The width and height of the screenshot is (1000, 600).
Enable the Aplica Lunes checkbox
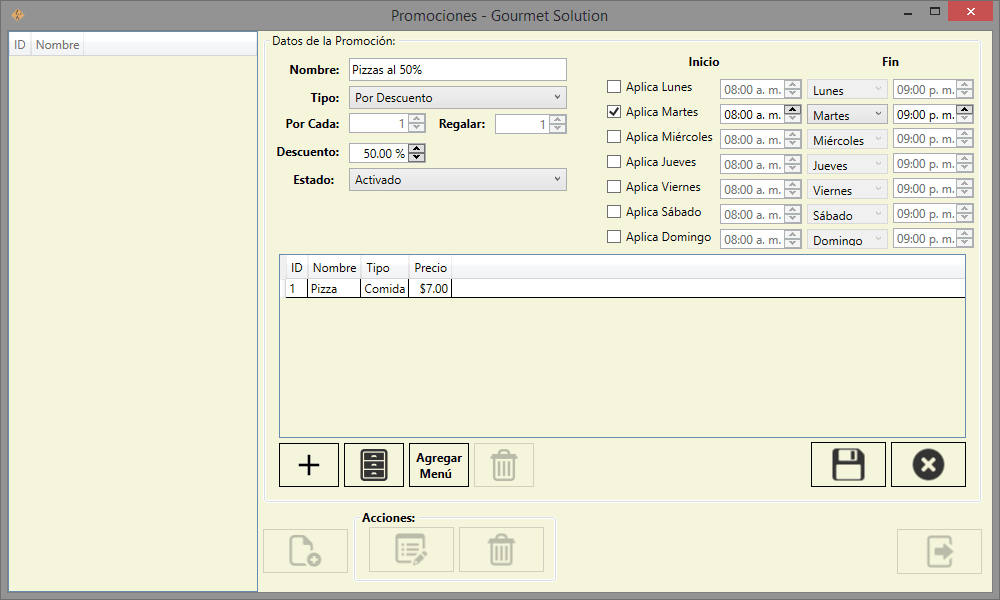614,87
